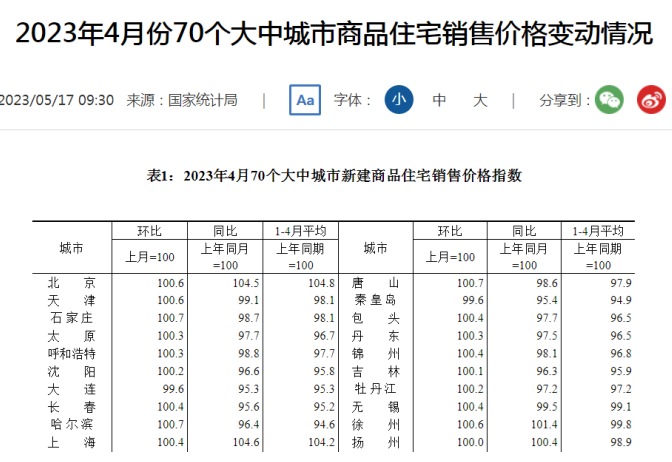Viewport: 672px width, 462px height.
Task: Click Beijing's 1-4 month average 104.8
Action: pyautogui.click(x=321, y=283)
